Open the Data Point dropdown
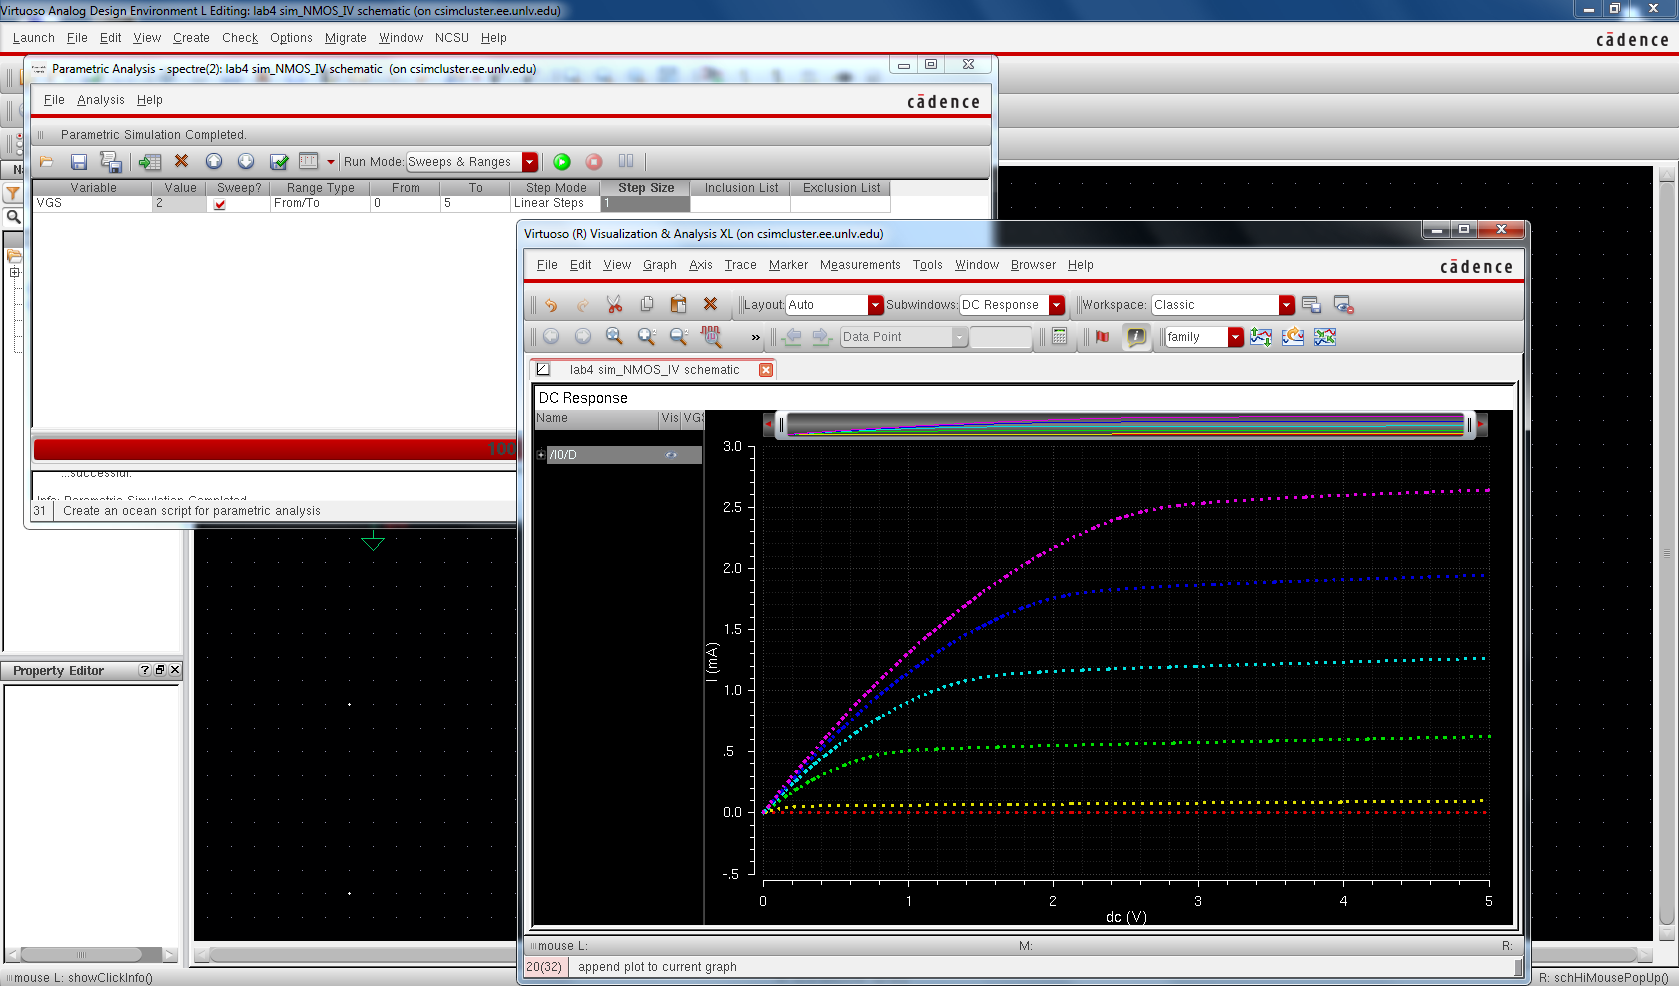Screen dimensions: 1679x986 coord(959,337)
